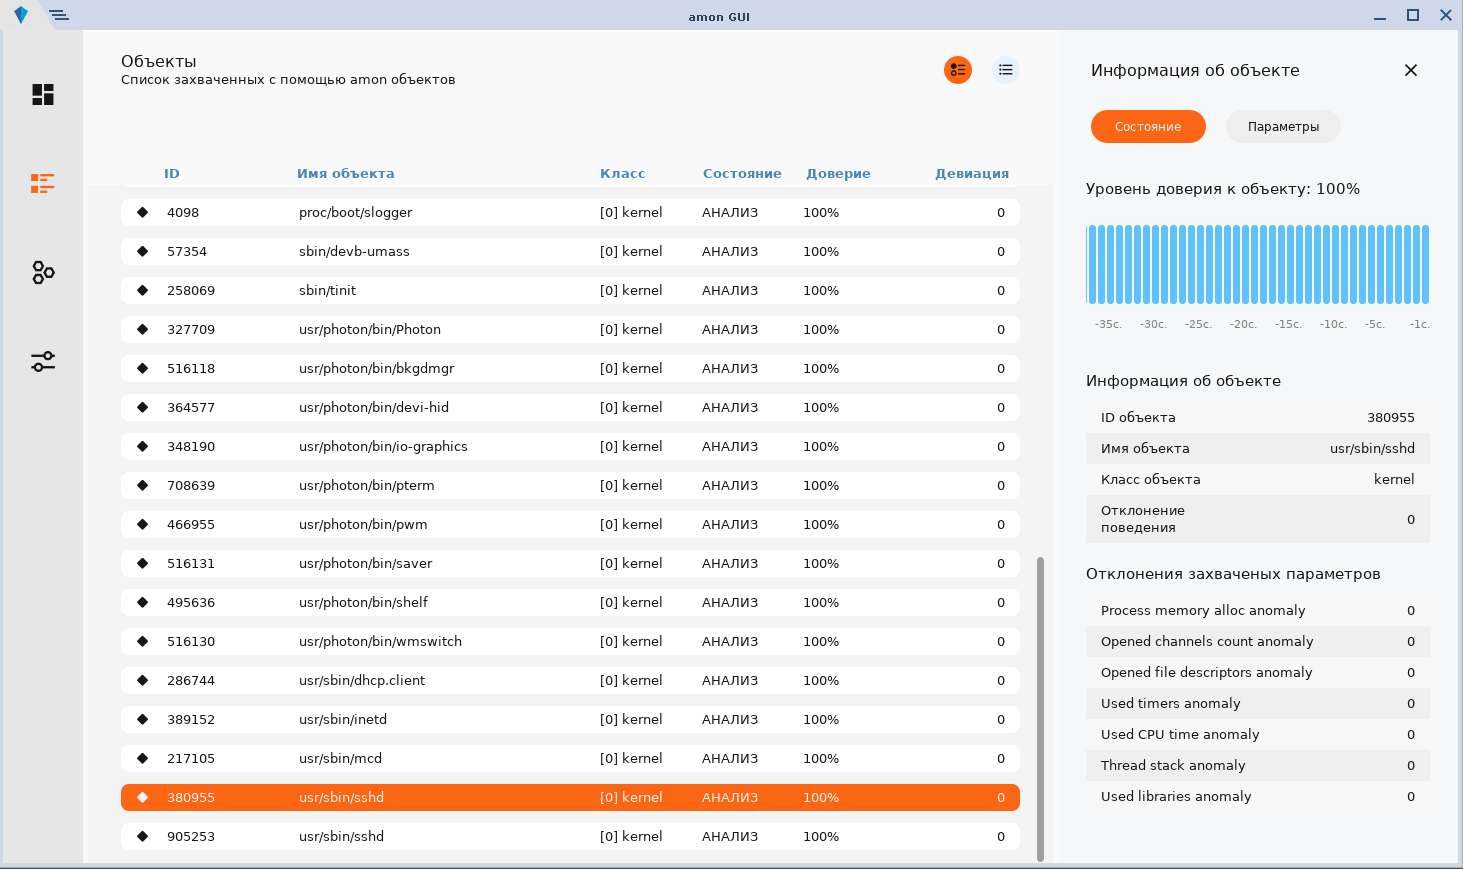Open the Параметры tab
This screenshot has height=869, width=1463.
coord(1282,127)
